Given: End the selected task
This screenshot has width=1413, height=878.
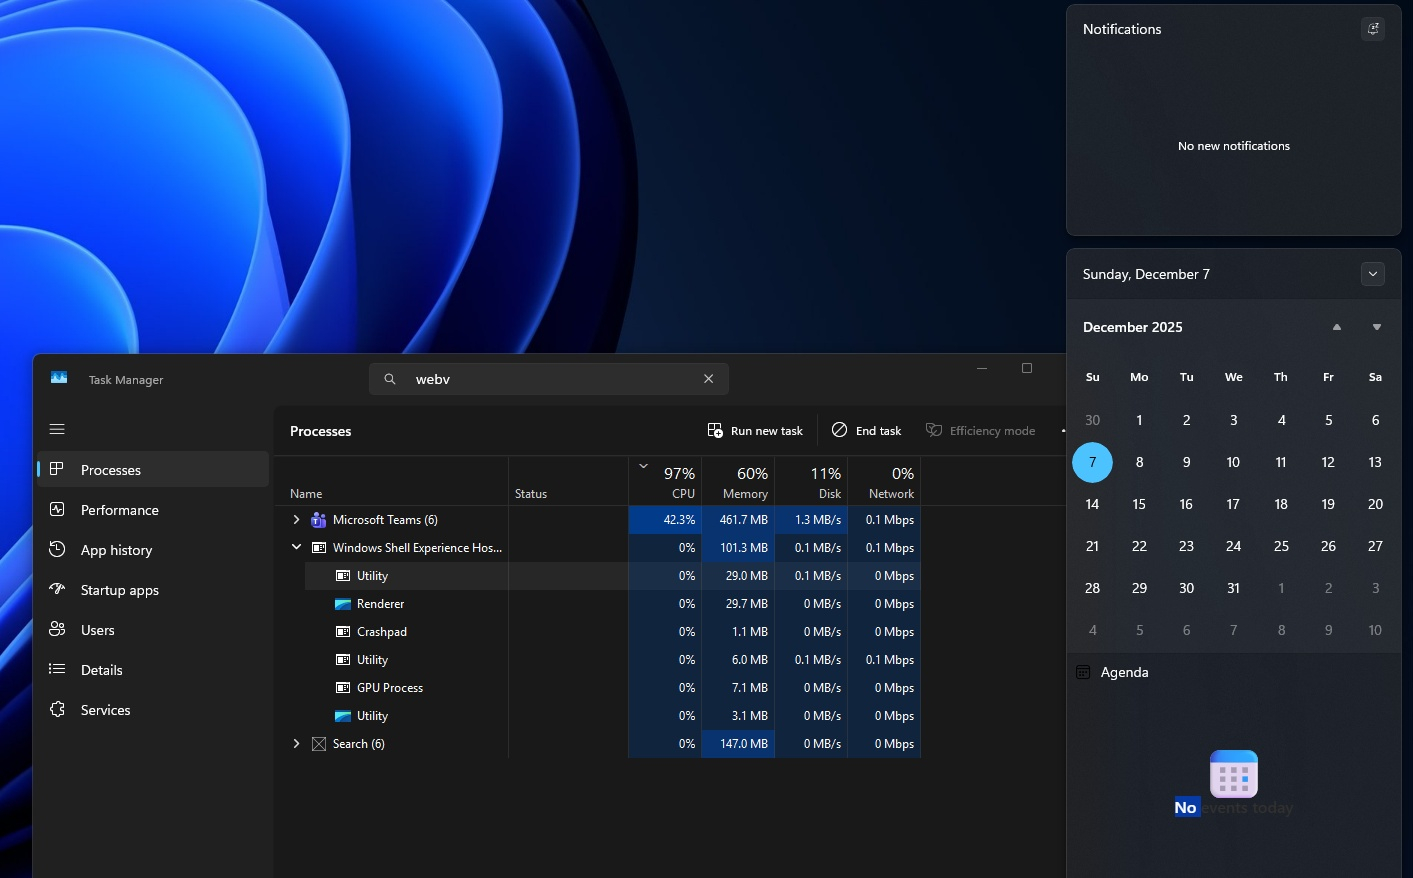Looking at the screenshot, I should [x=866, y=431].
